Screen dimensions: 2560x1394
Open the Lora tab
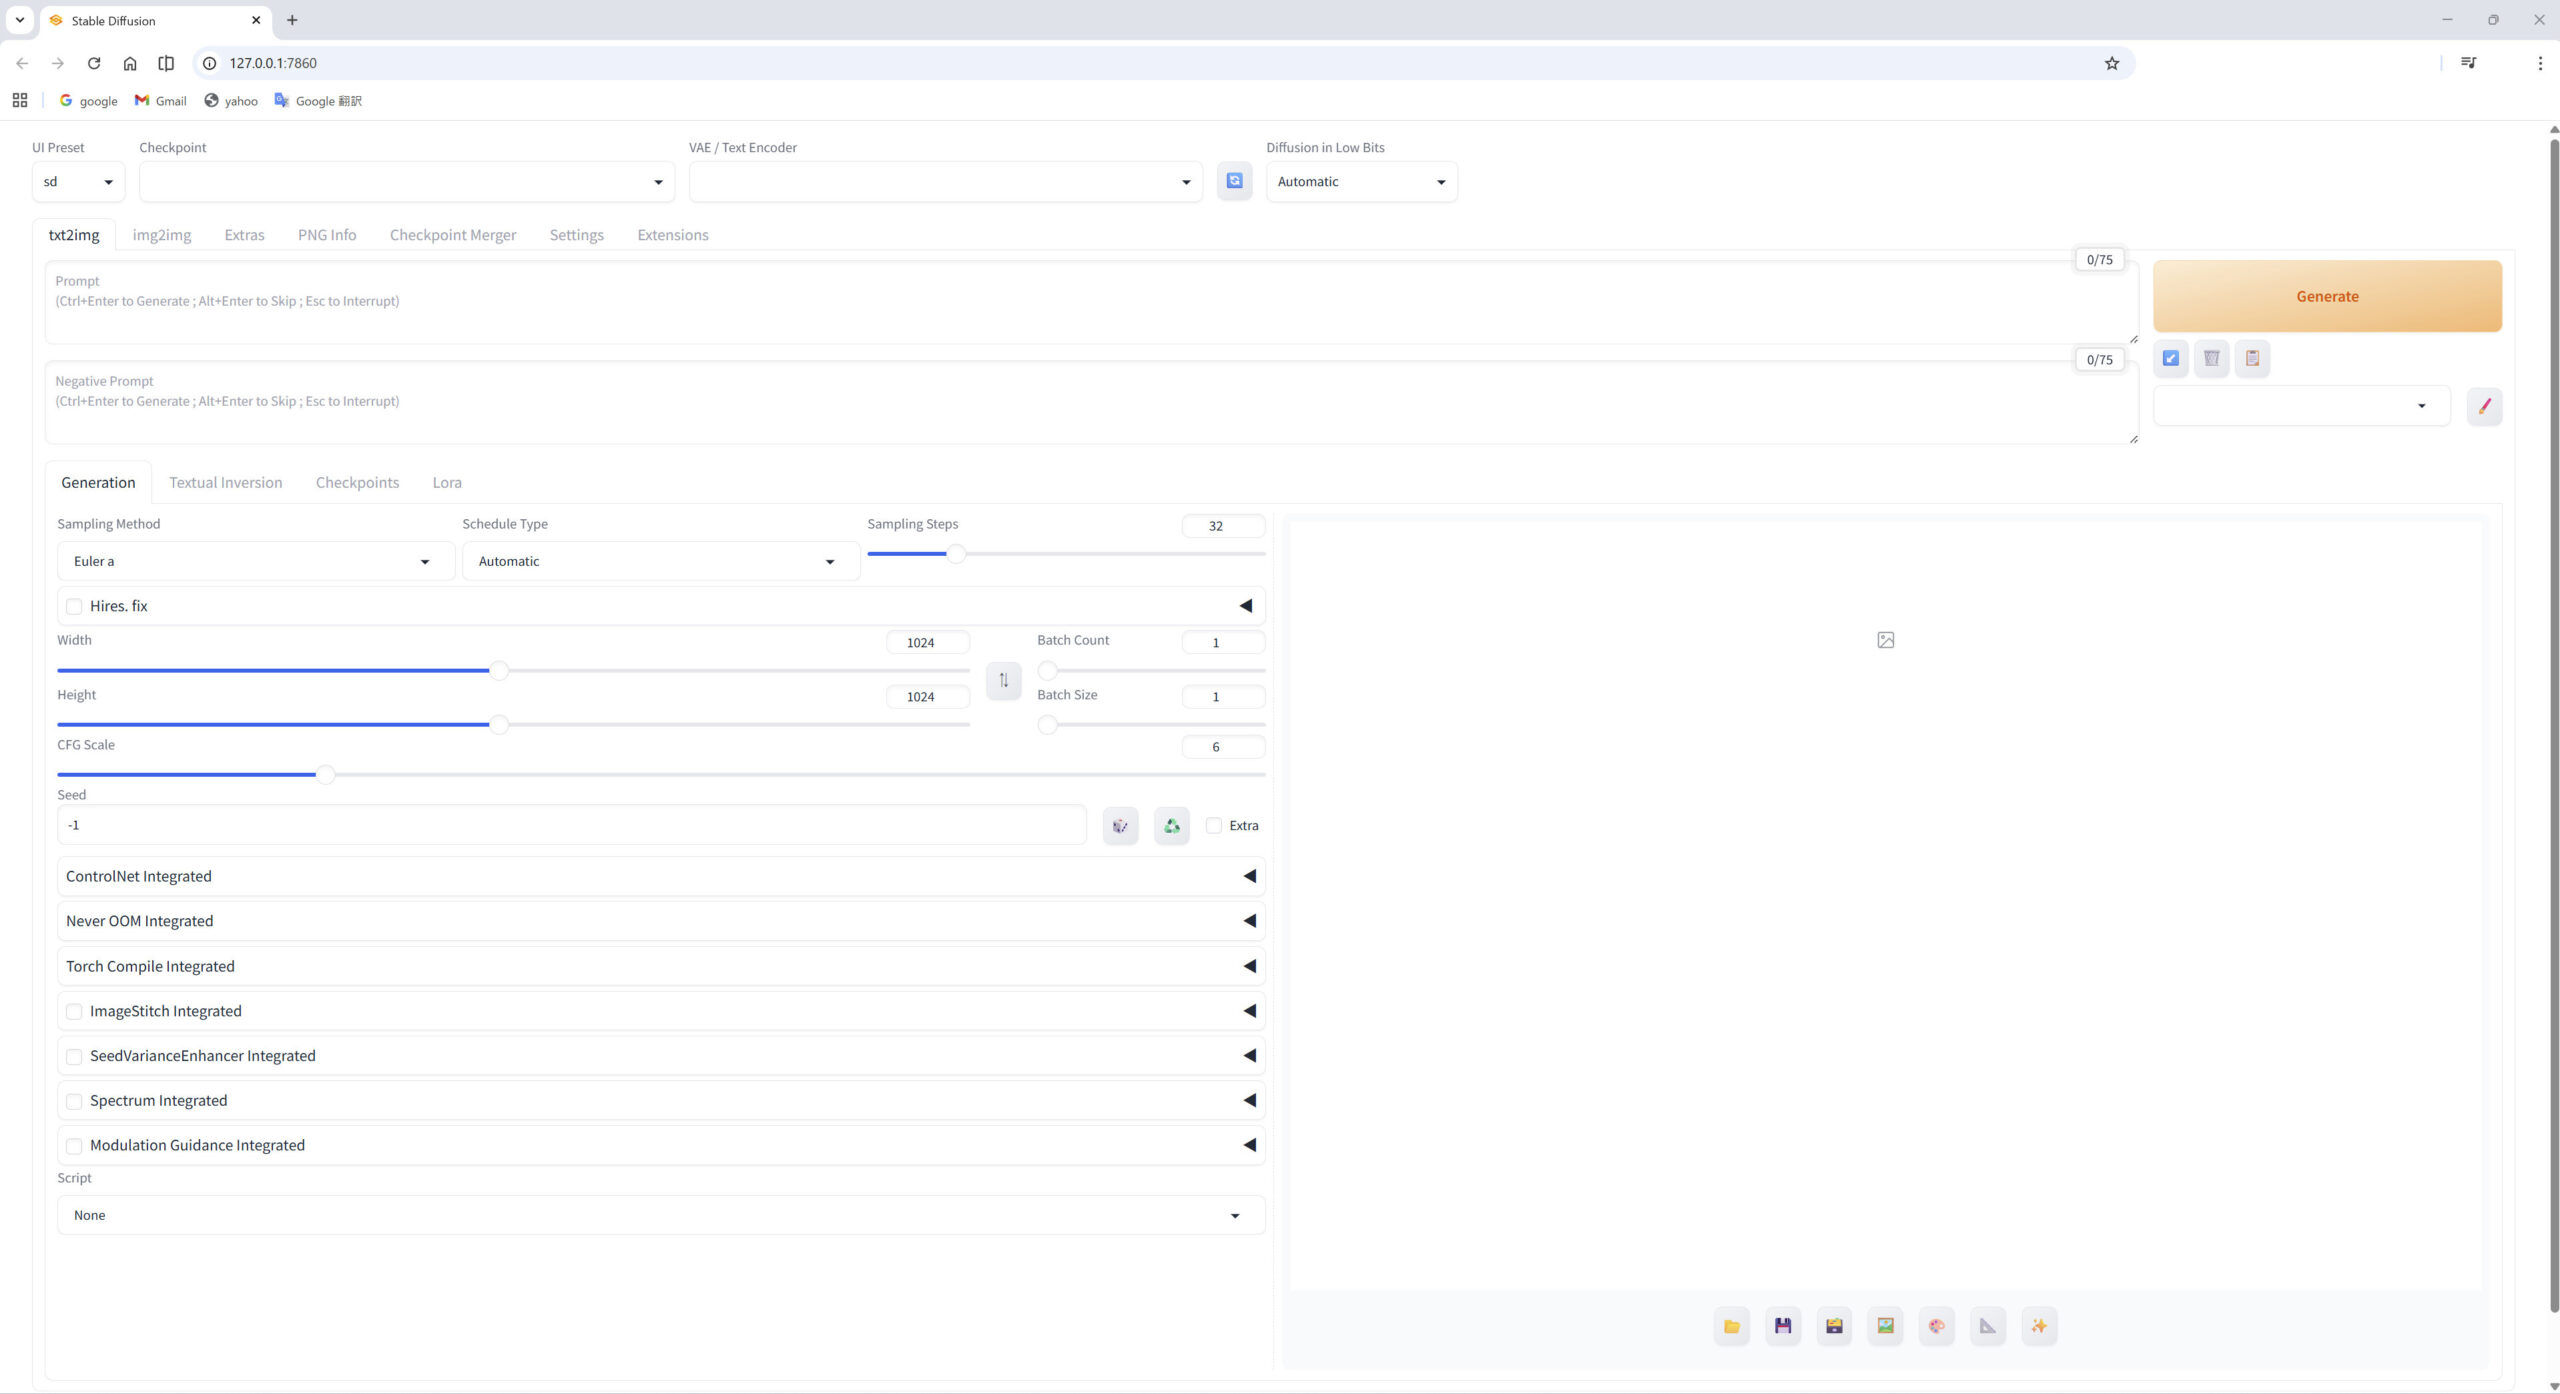pyautogui.click(x=446, y=482)
